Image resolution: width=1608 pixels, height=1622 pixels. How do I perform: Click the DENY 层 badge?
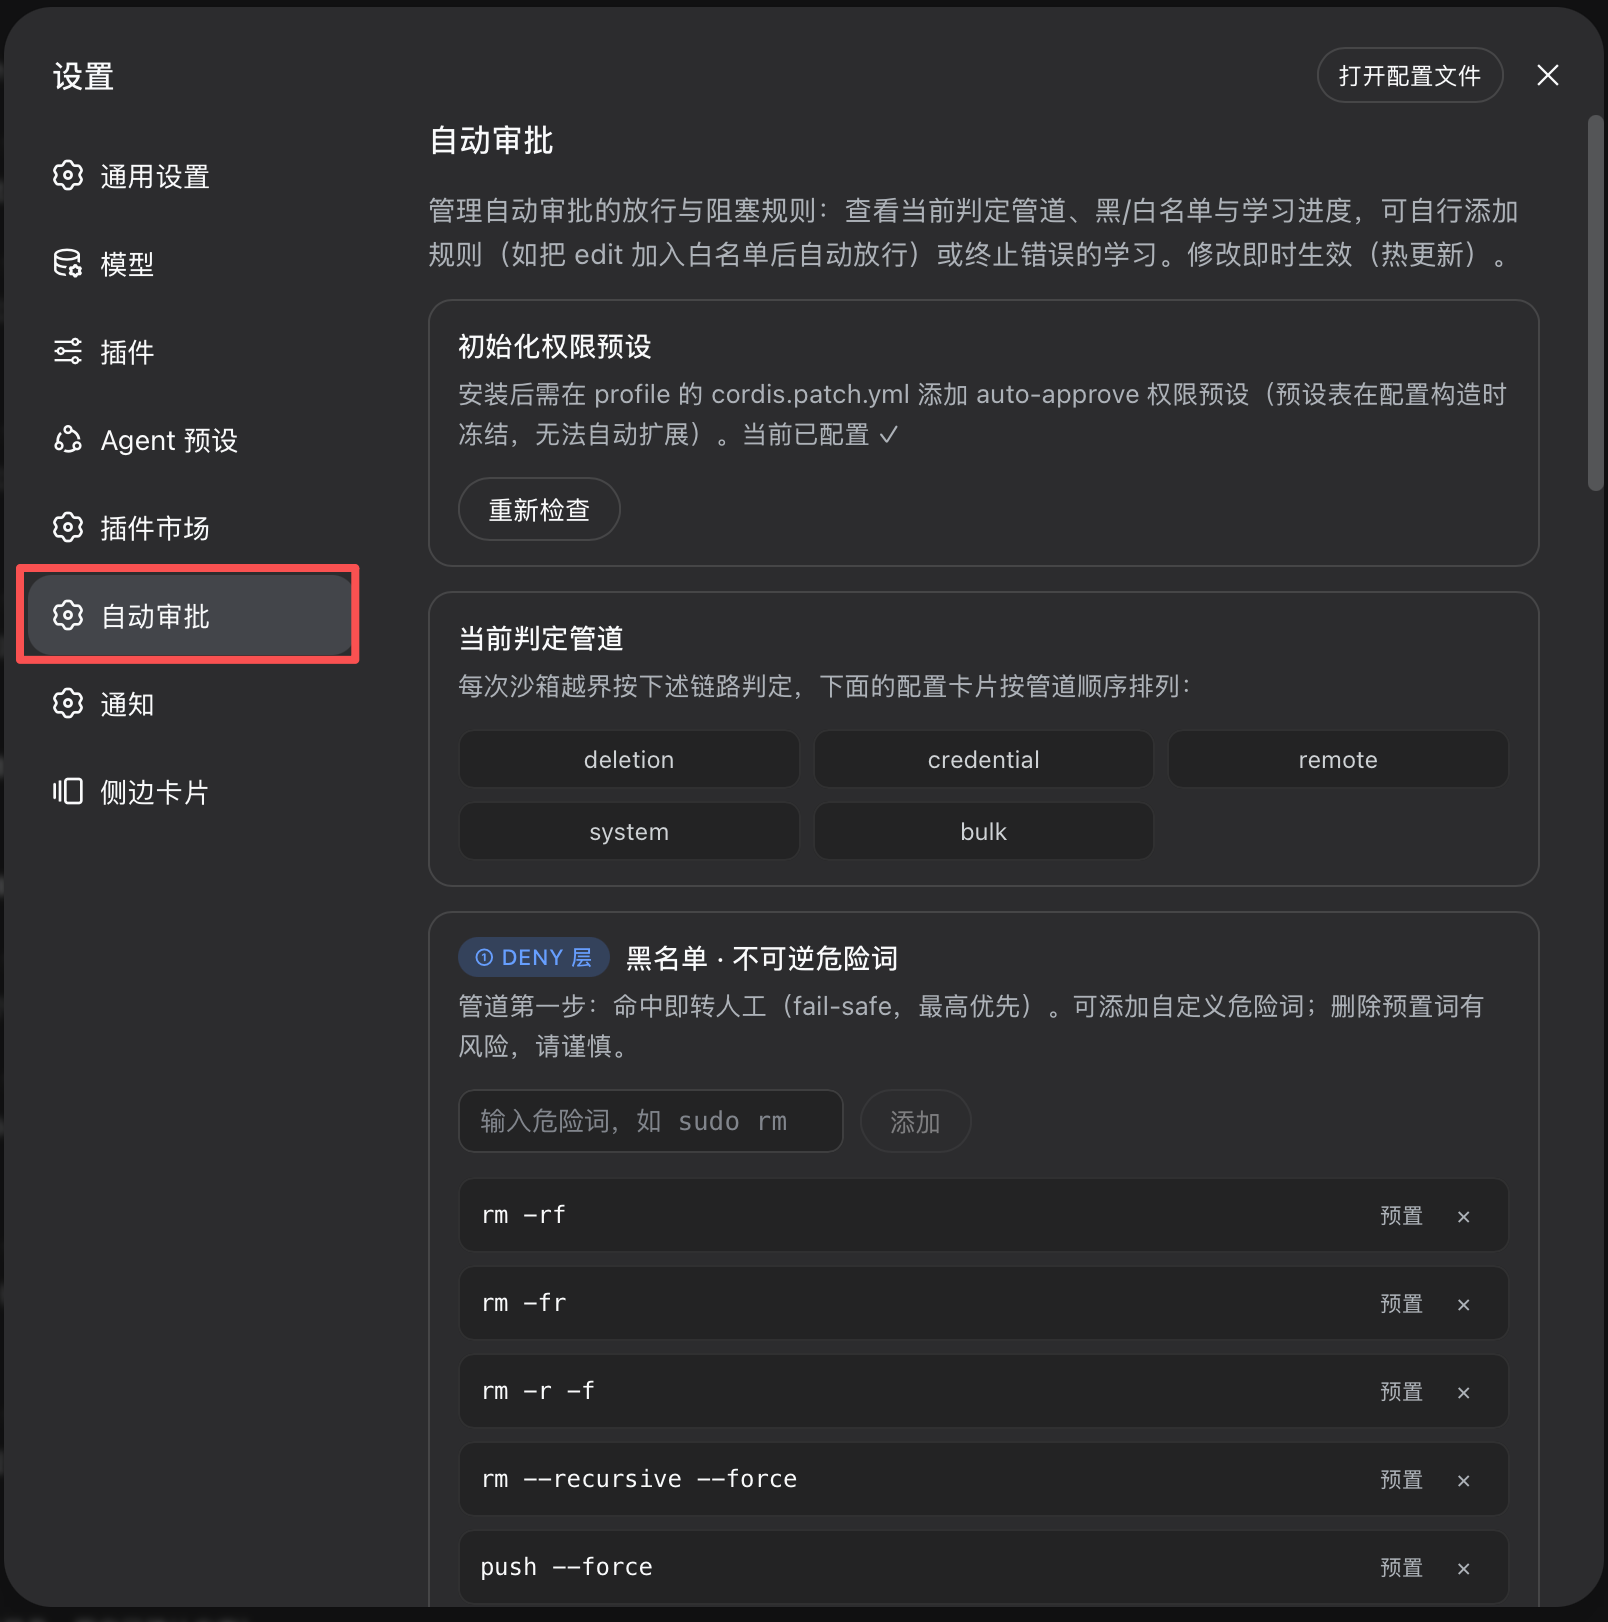[x=534, y=958]
